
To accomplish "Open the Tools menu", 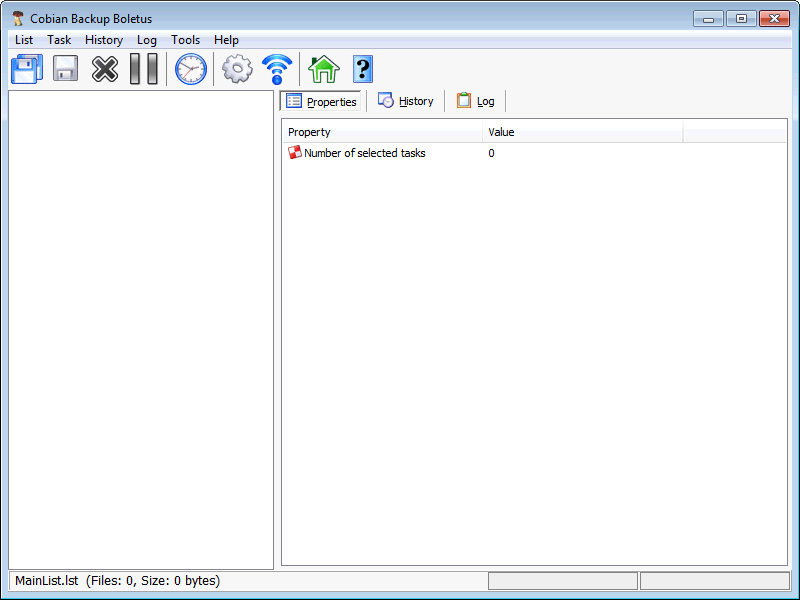I will (185, 40).
